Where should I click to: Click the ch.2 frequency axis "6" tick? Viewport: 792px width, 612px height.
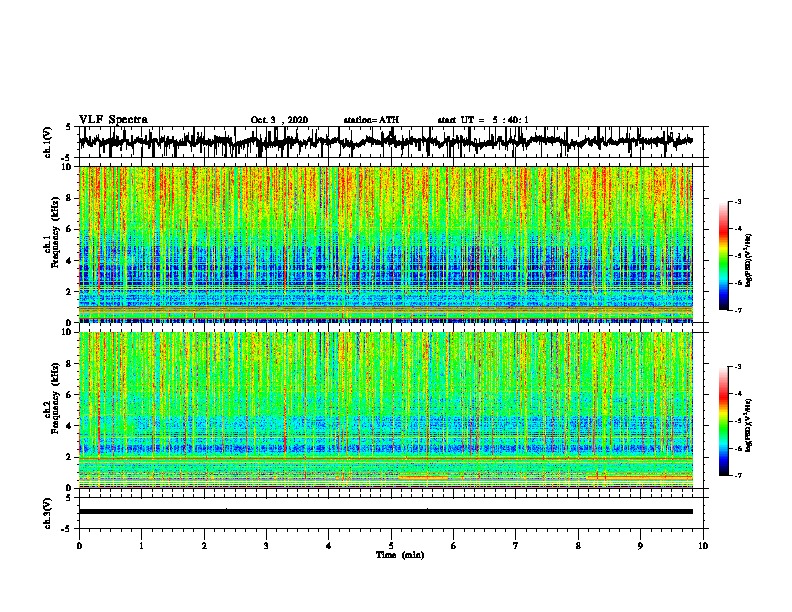[x=71, y=394]
